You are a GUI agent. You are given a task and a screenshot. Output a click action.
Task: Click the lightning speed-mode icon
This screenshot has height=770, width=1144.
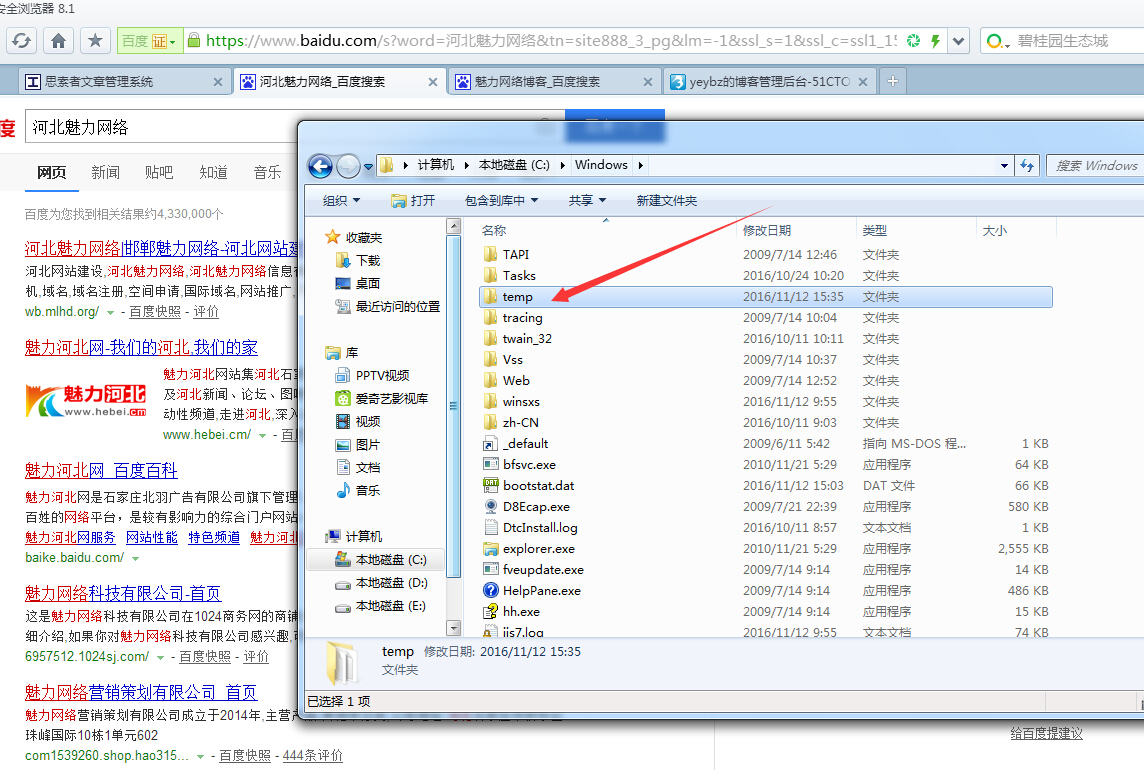935,41
